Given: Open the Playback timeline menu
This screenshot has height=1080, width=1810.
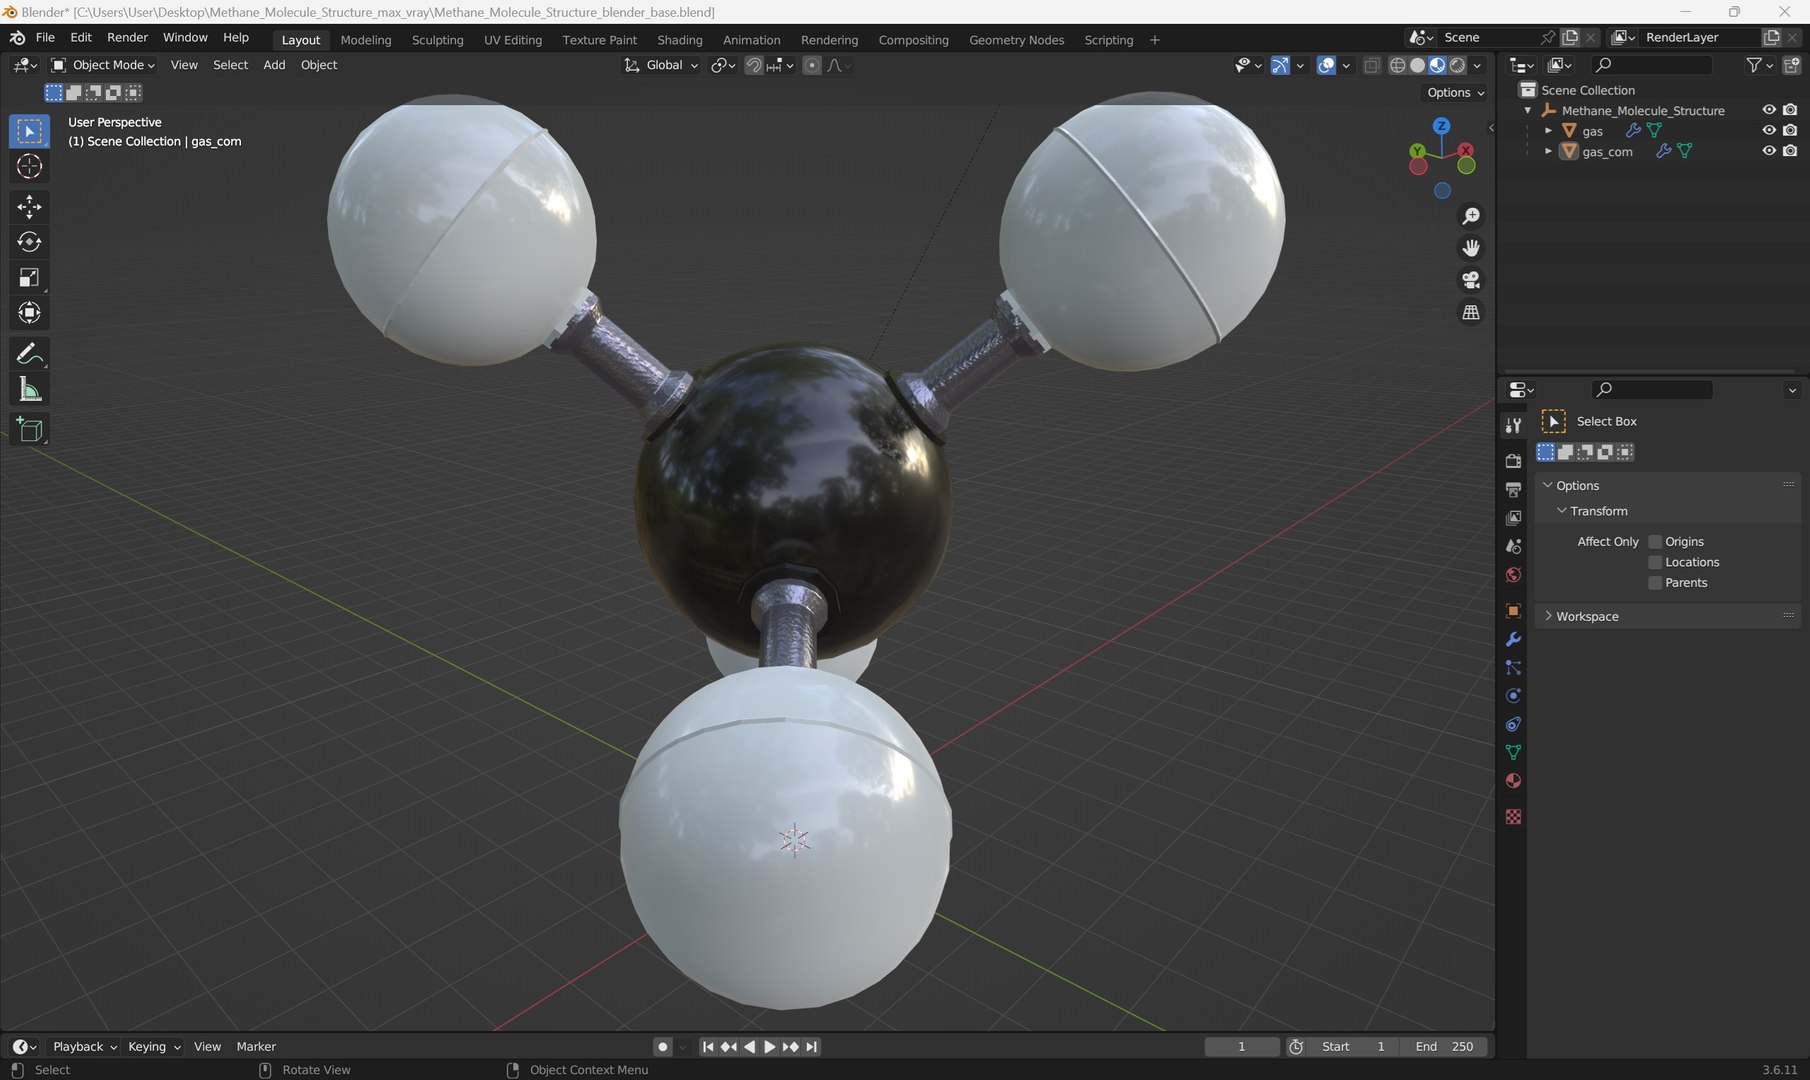Looking at the screenshot, I should 84,1046.
